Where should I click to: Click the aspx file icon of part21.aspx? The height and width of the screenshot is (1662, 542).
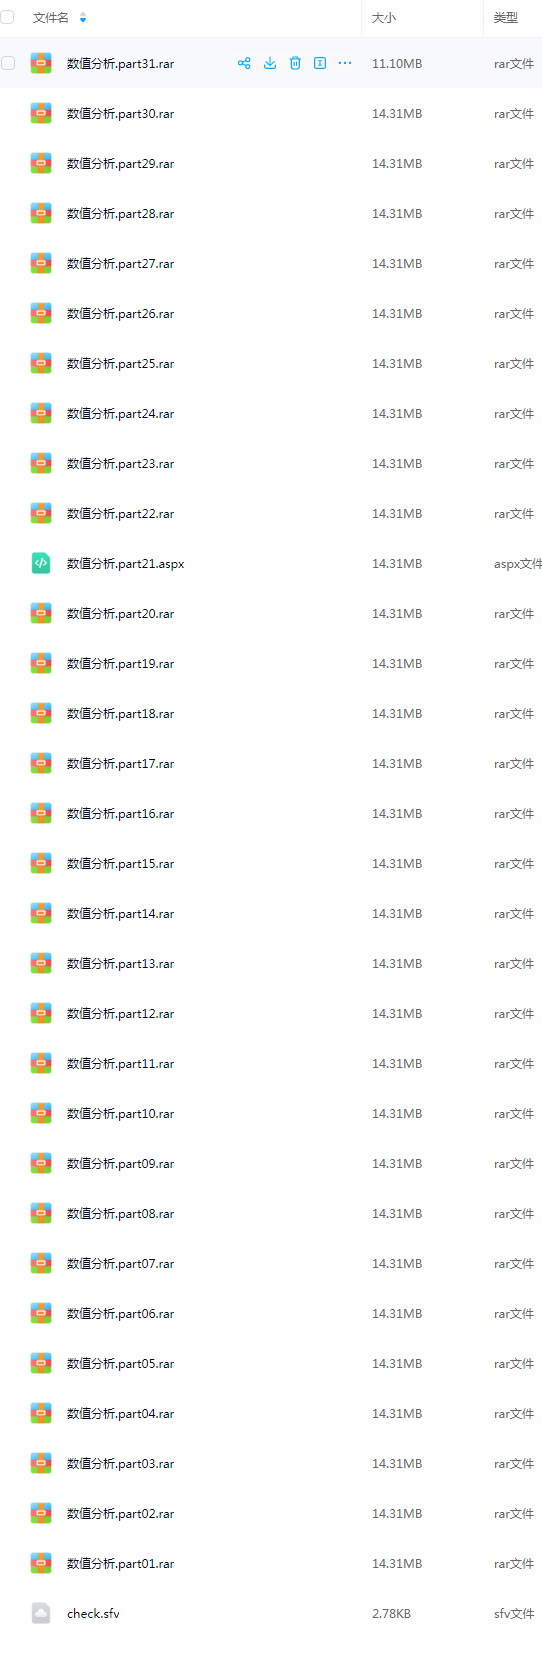(x=41, y=563)
